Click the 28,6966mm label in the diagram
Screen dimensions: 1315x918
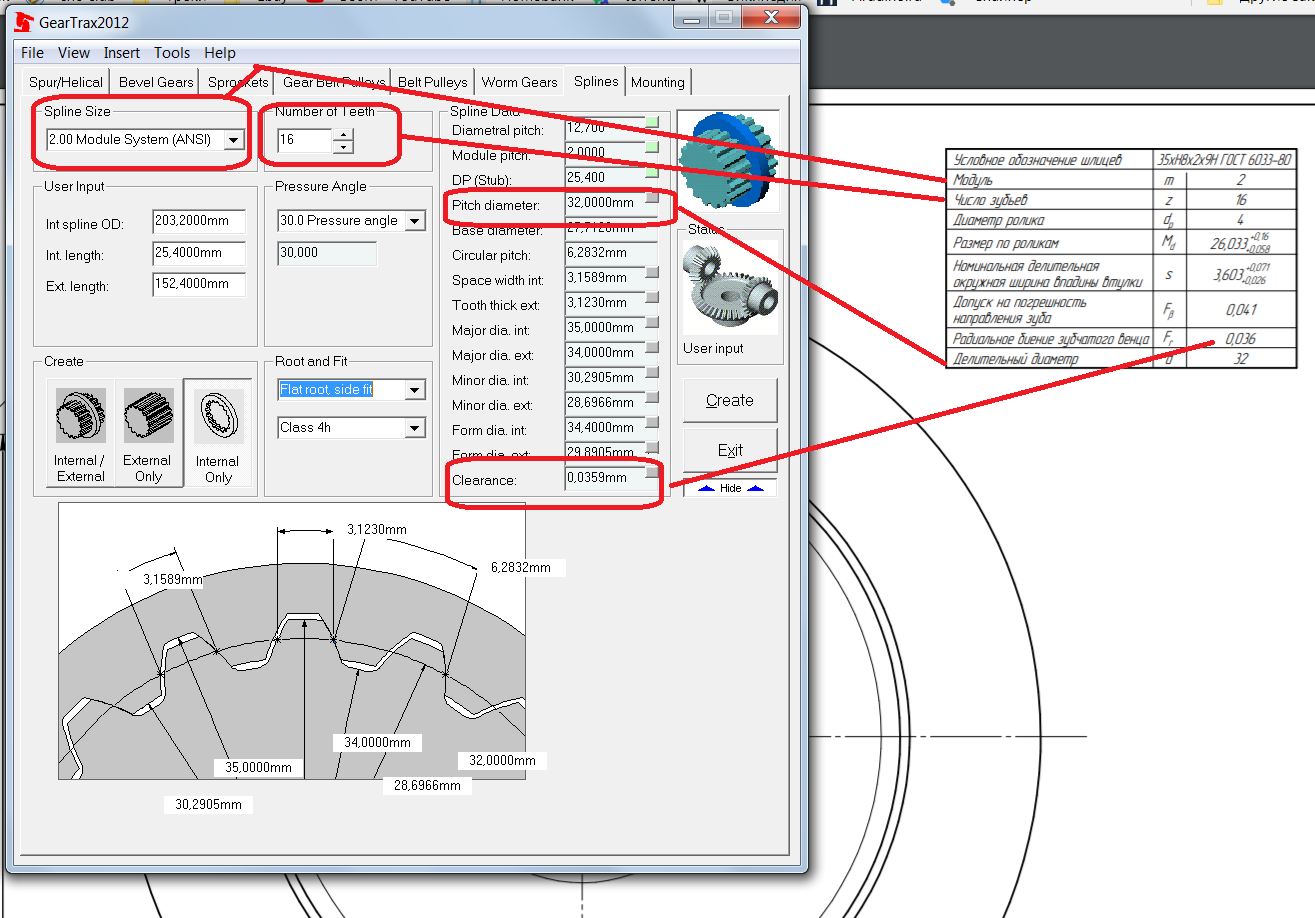(x=427, y=786)
